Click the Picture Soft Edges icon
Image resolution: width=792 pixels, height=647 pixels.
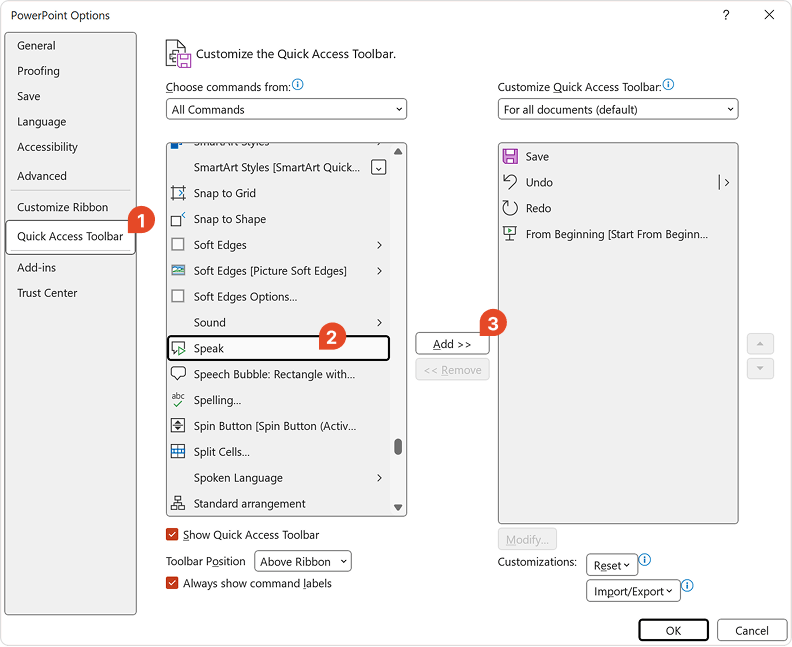click(x=178, y=270)
